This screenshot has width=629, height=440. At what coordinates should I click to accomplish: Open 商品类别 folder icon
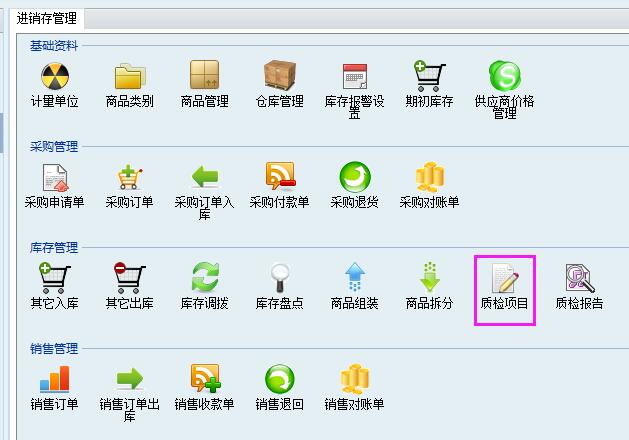click(x=130, y=76)
